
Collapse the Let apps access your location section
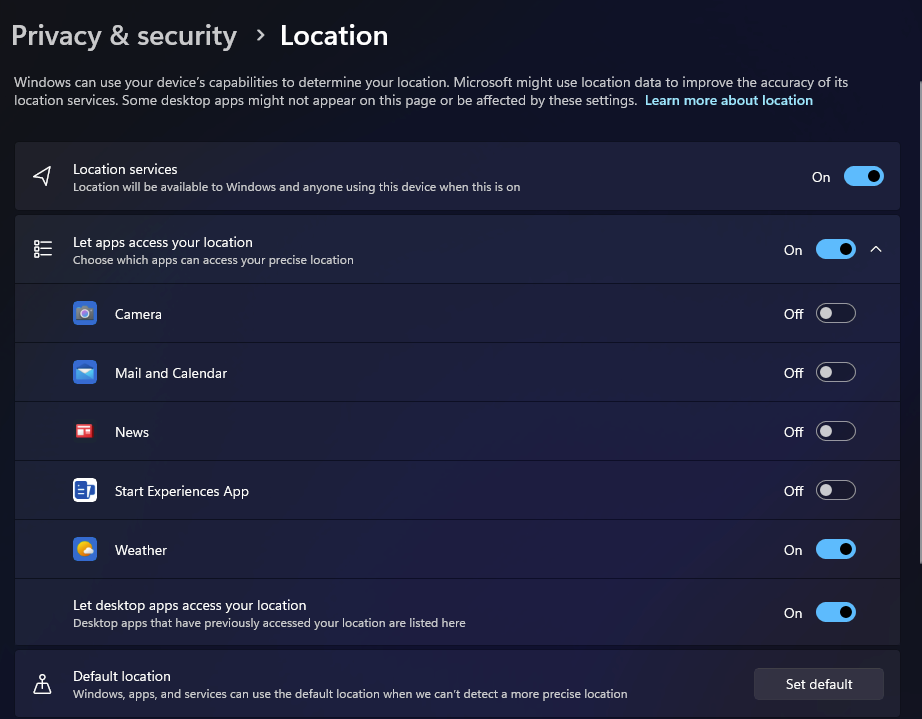(x=876, y=249)
